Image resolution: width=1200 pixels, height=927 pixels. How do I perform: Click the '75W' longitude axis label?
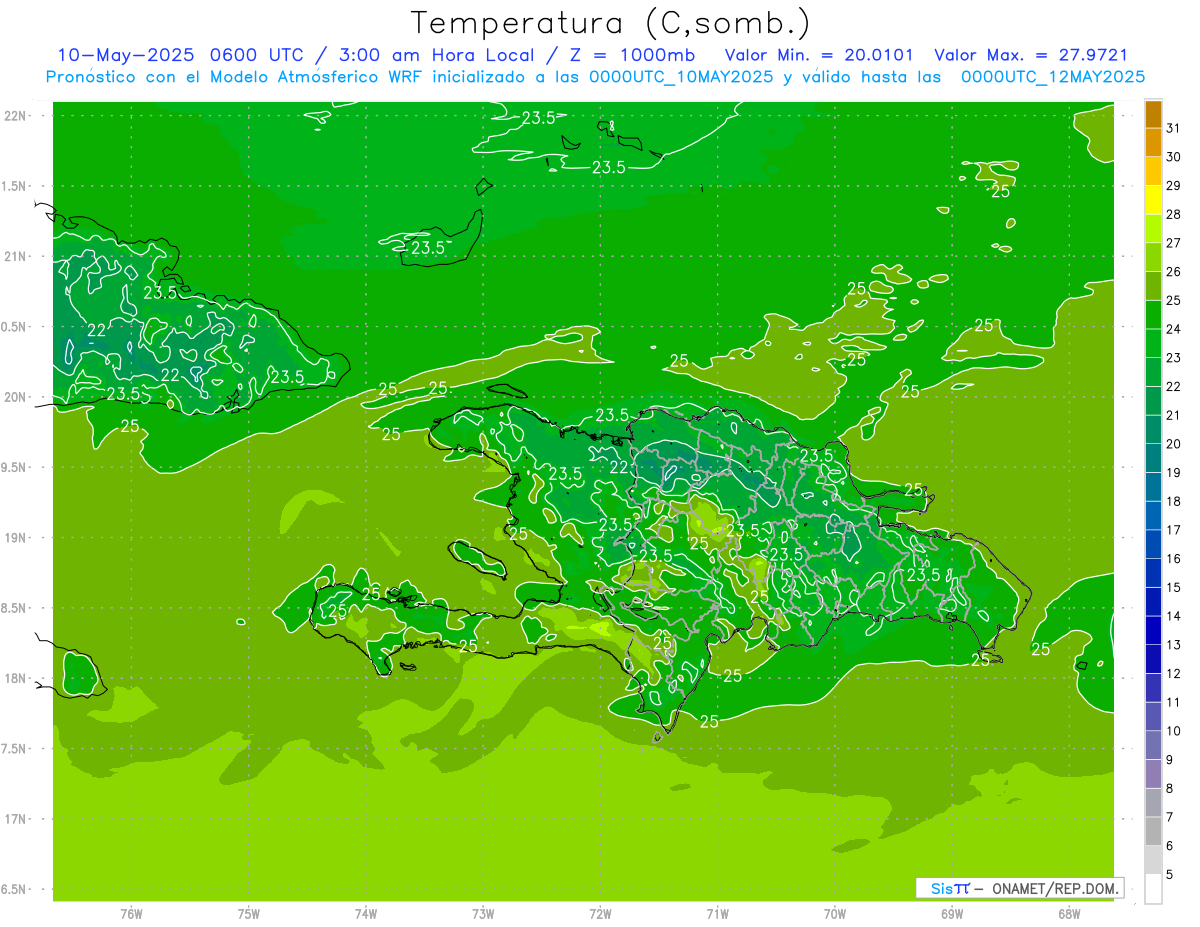coord(249,914)
